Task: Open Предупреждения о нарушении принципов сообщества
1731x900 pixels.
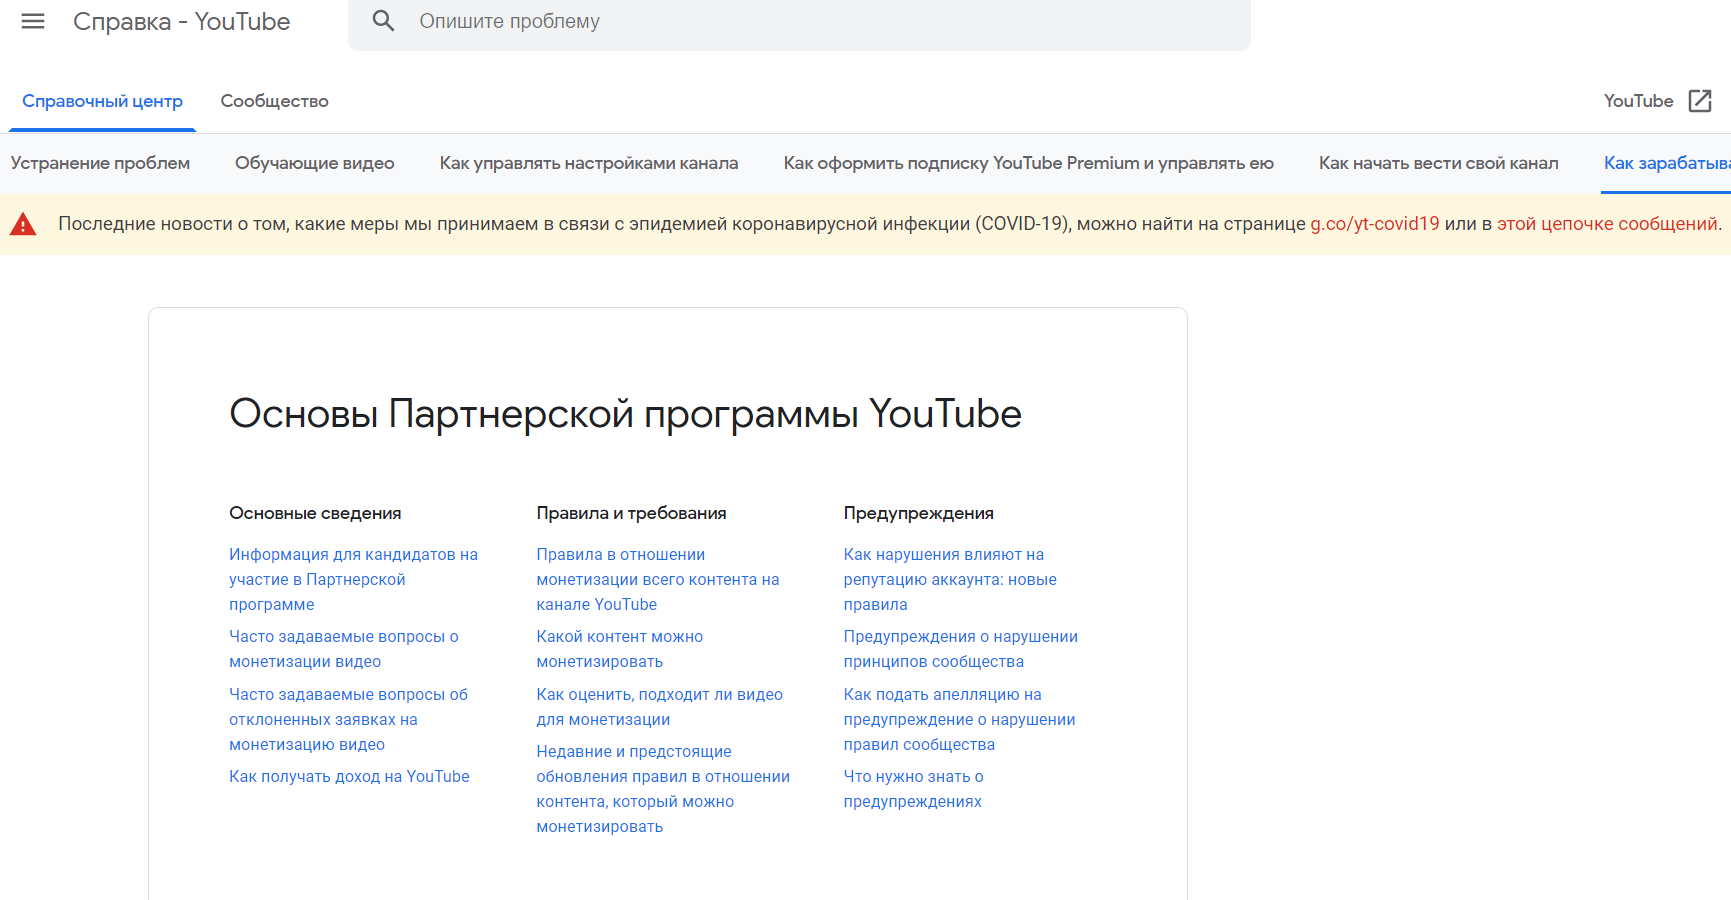Action: [960, 649]
